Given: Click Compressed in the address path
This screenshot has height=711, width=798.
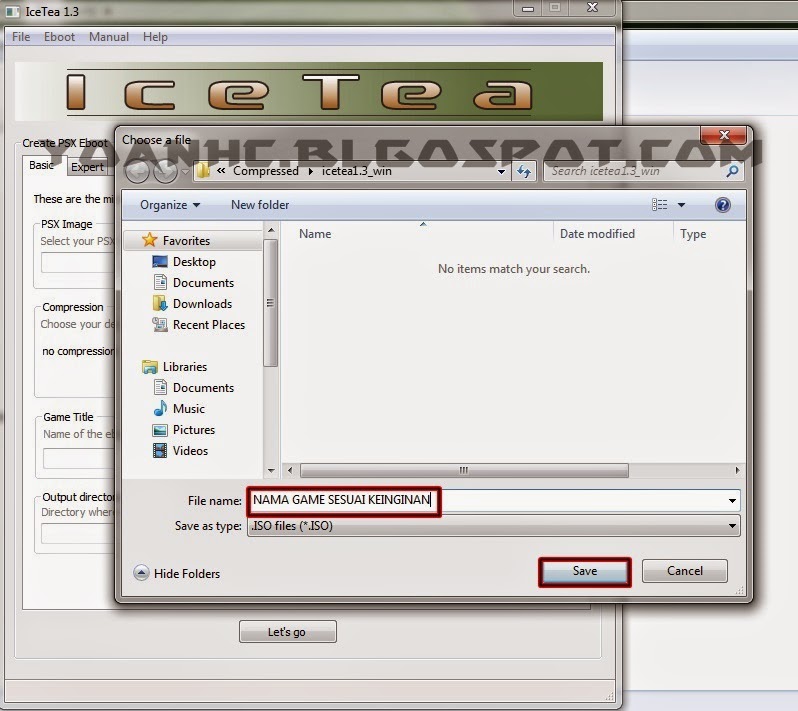Looking at the screenshot, I should pyautogui.click(x=266, y=171).
